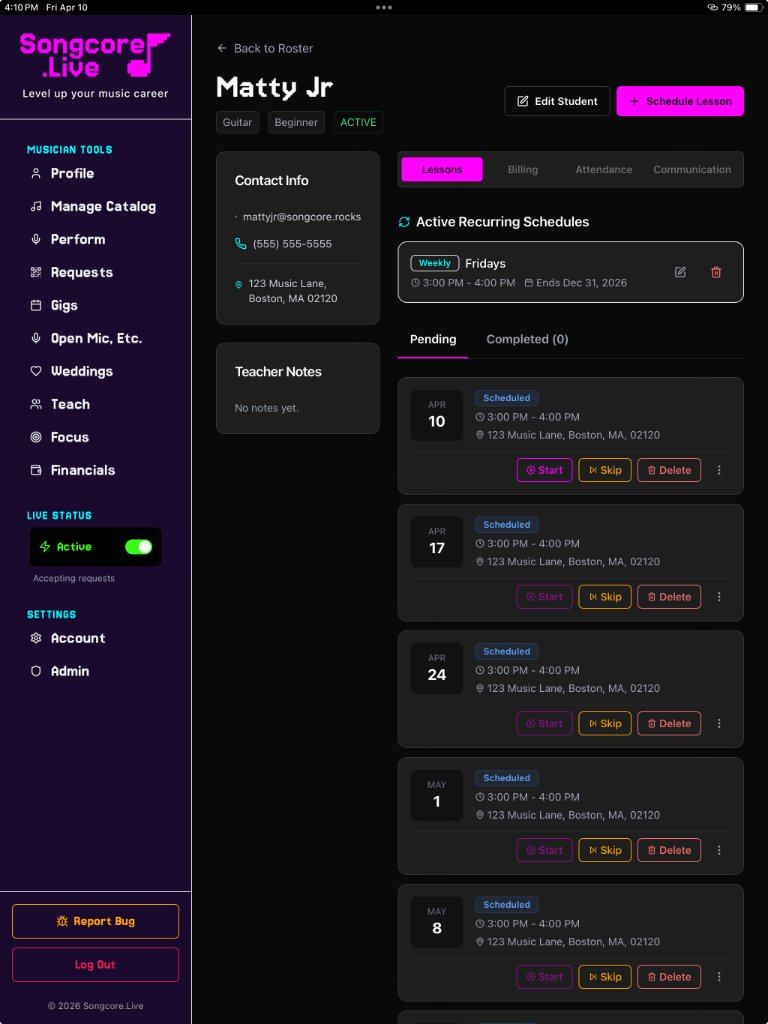Click the location pin in Contact Info
Image resolution: width=768 pixels, height=1024 pixels.
pos(238,285)
